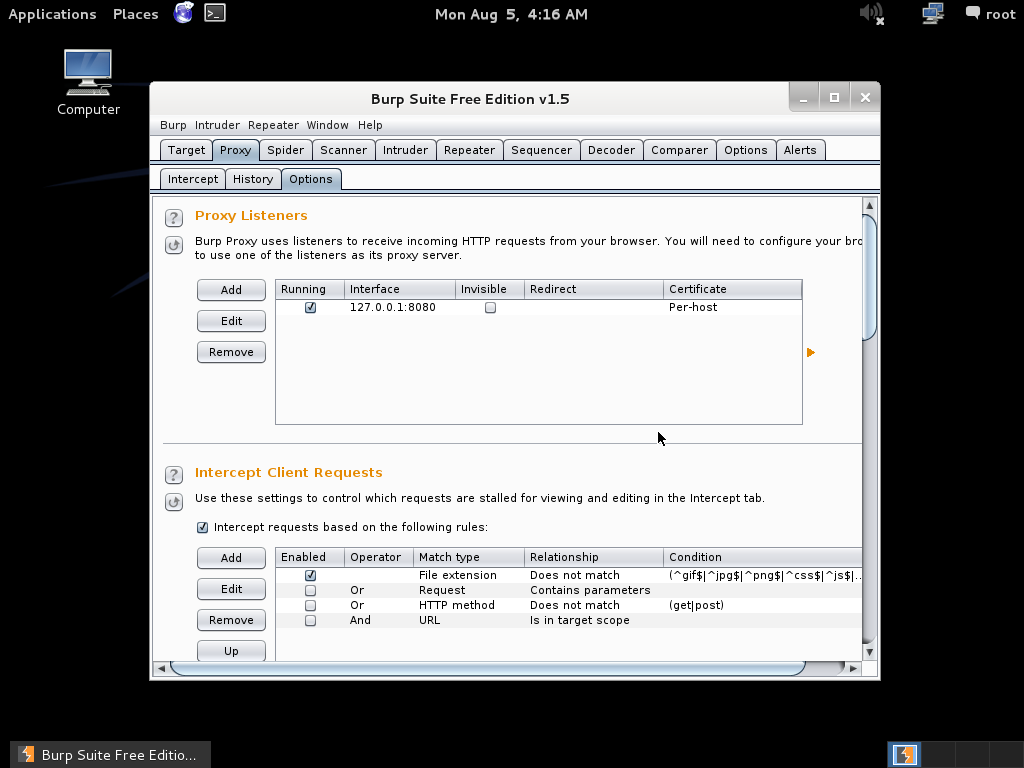The image size is (1024, 768).
Task: Open help for Proxy Listeners section
Action: tap(174, 217)
